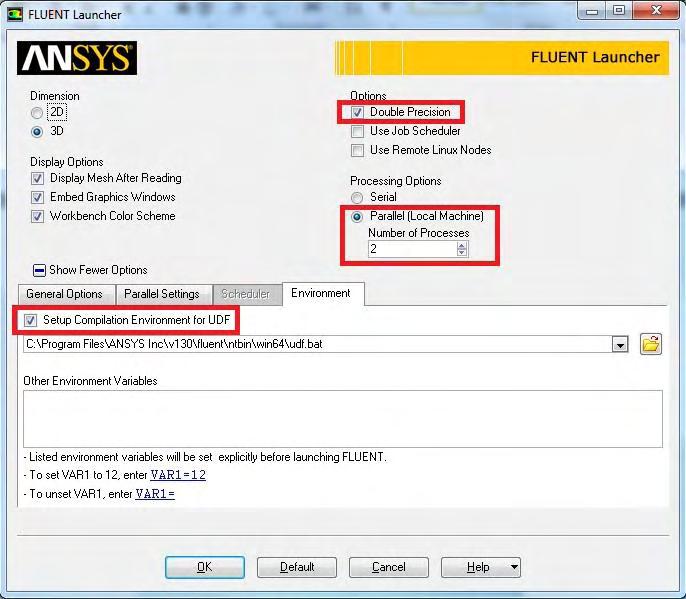The width and height of the screenshot is (686, 599).
Task: Enable Use Remote Linux Nodes checkbox
Action: point(357,151)
